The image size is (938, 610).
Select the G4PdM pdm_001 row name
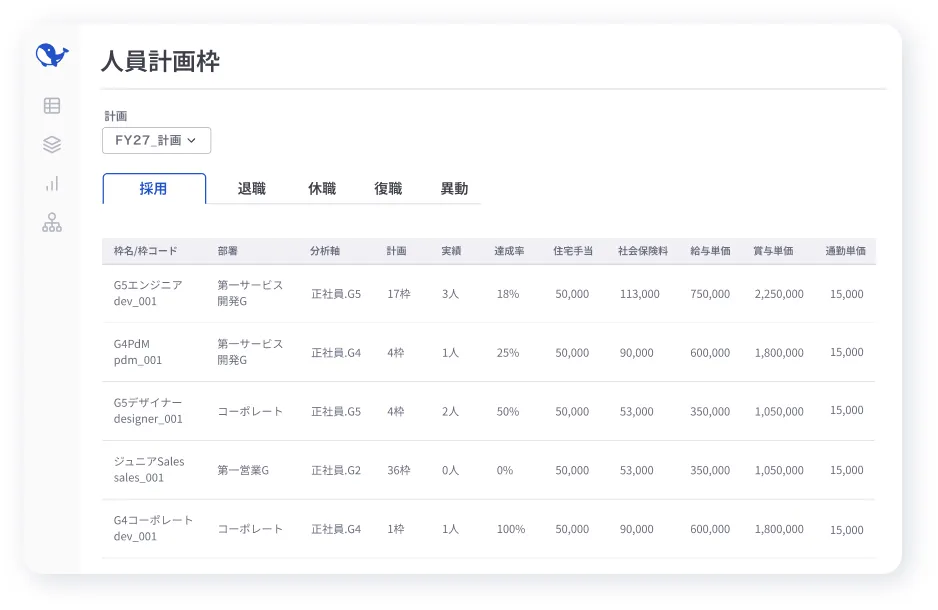(138, 352)
